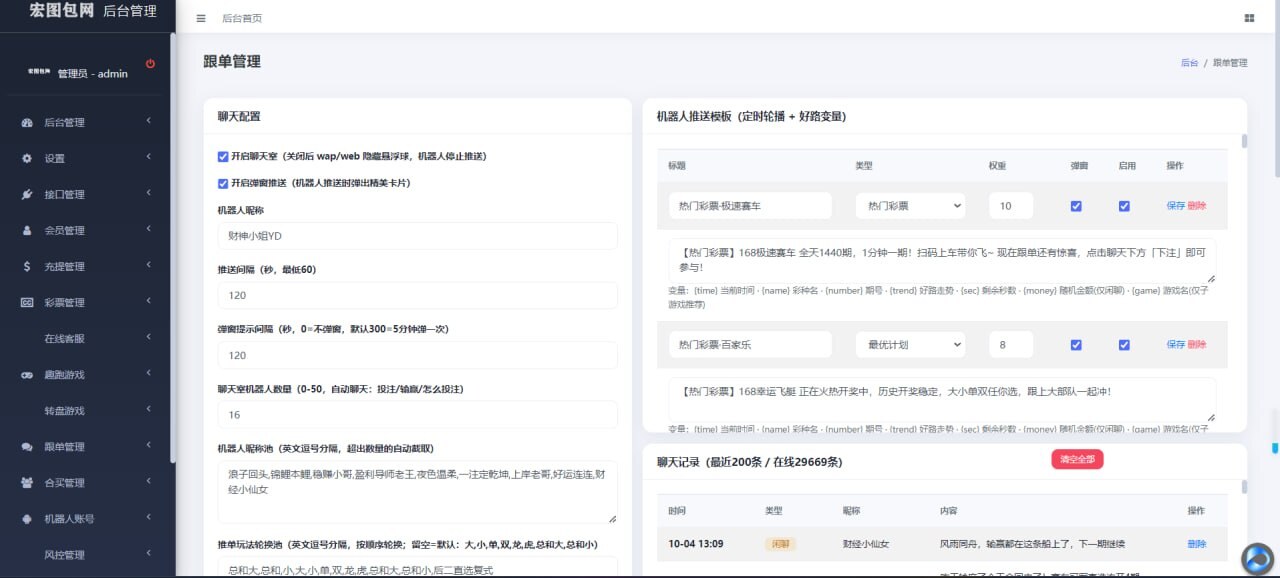Expand the 接口管理 sidebar chevron

(x=148, y=194)
